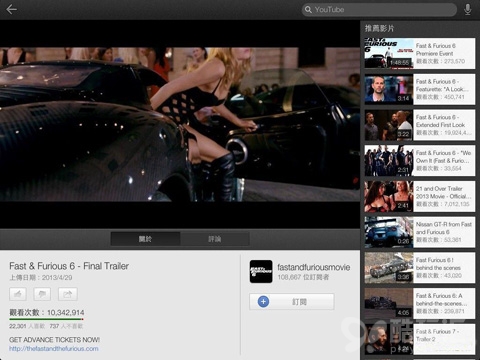480x360 pixels.
Task: Select title Fast & Furious 6 Premiere Event
Action: (x=436, y=49)
